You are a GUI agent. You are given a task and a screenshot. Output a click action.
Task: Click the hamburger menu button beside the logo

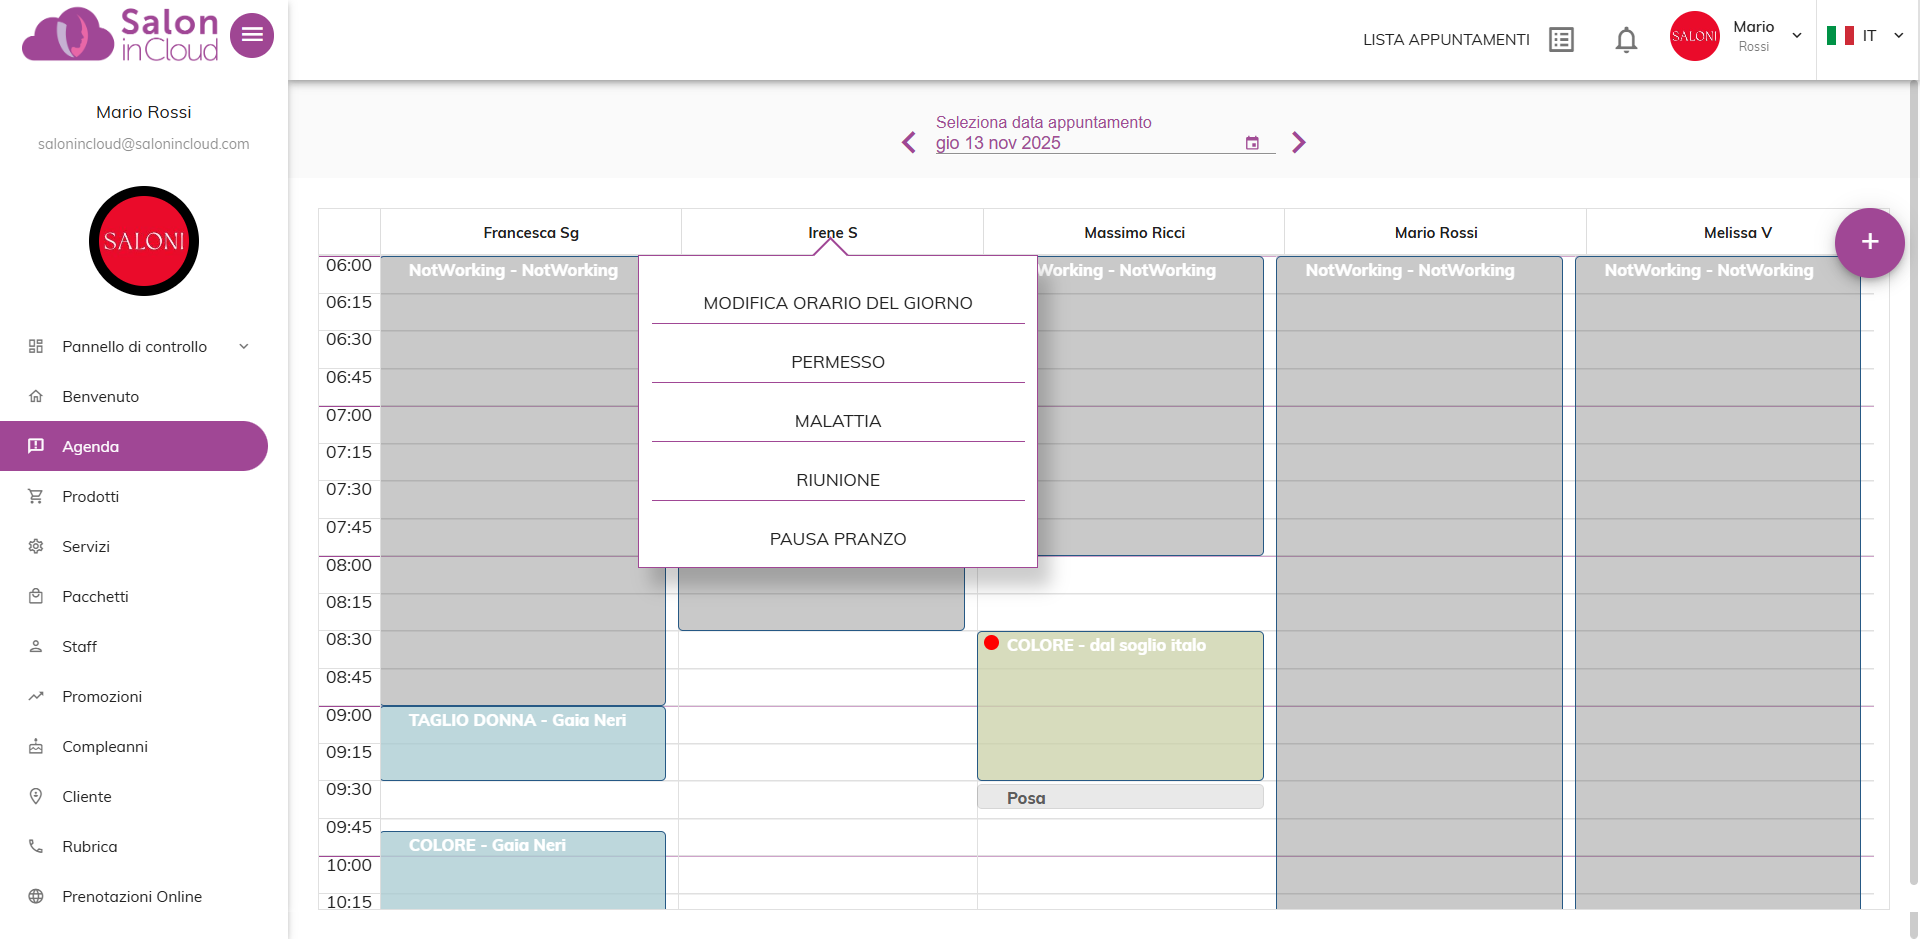pos(252,36)
